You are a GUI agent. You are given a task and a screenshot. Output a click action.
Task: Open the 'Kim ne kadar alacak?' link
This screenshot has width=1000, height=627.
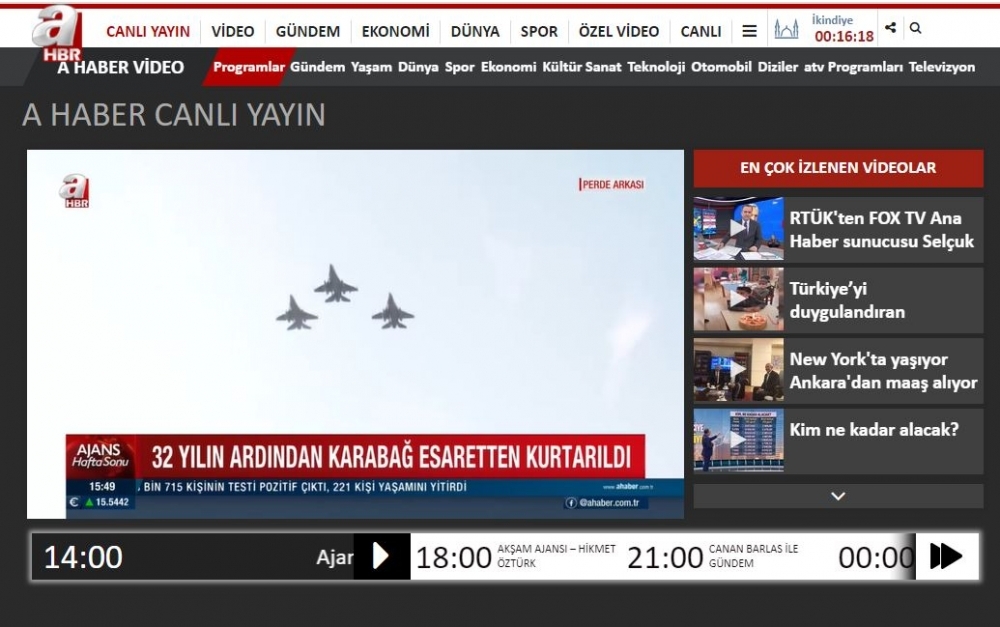[873, 430]
